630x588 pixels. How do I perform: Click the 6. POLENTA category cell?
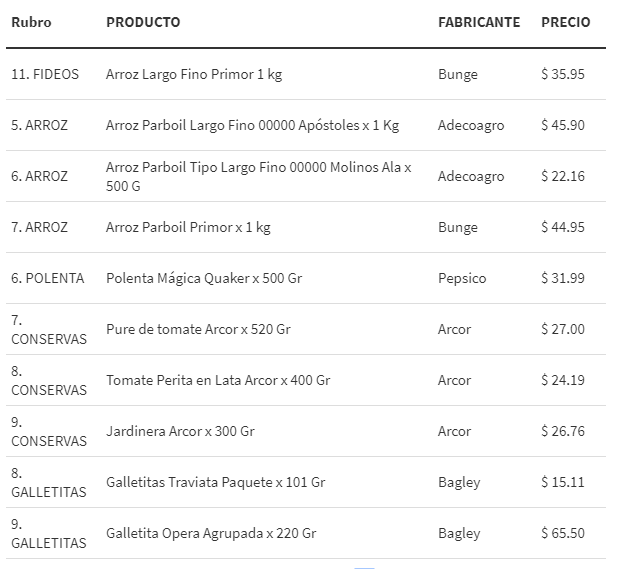[47, 278]
